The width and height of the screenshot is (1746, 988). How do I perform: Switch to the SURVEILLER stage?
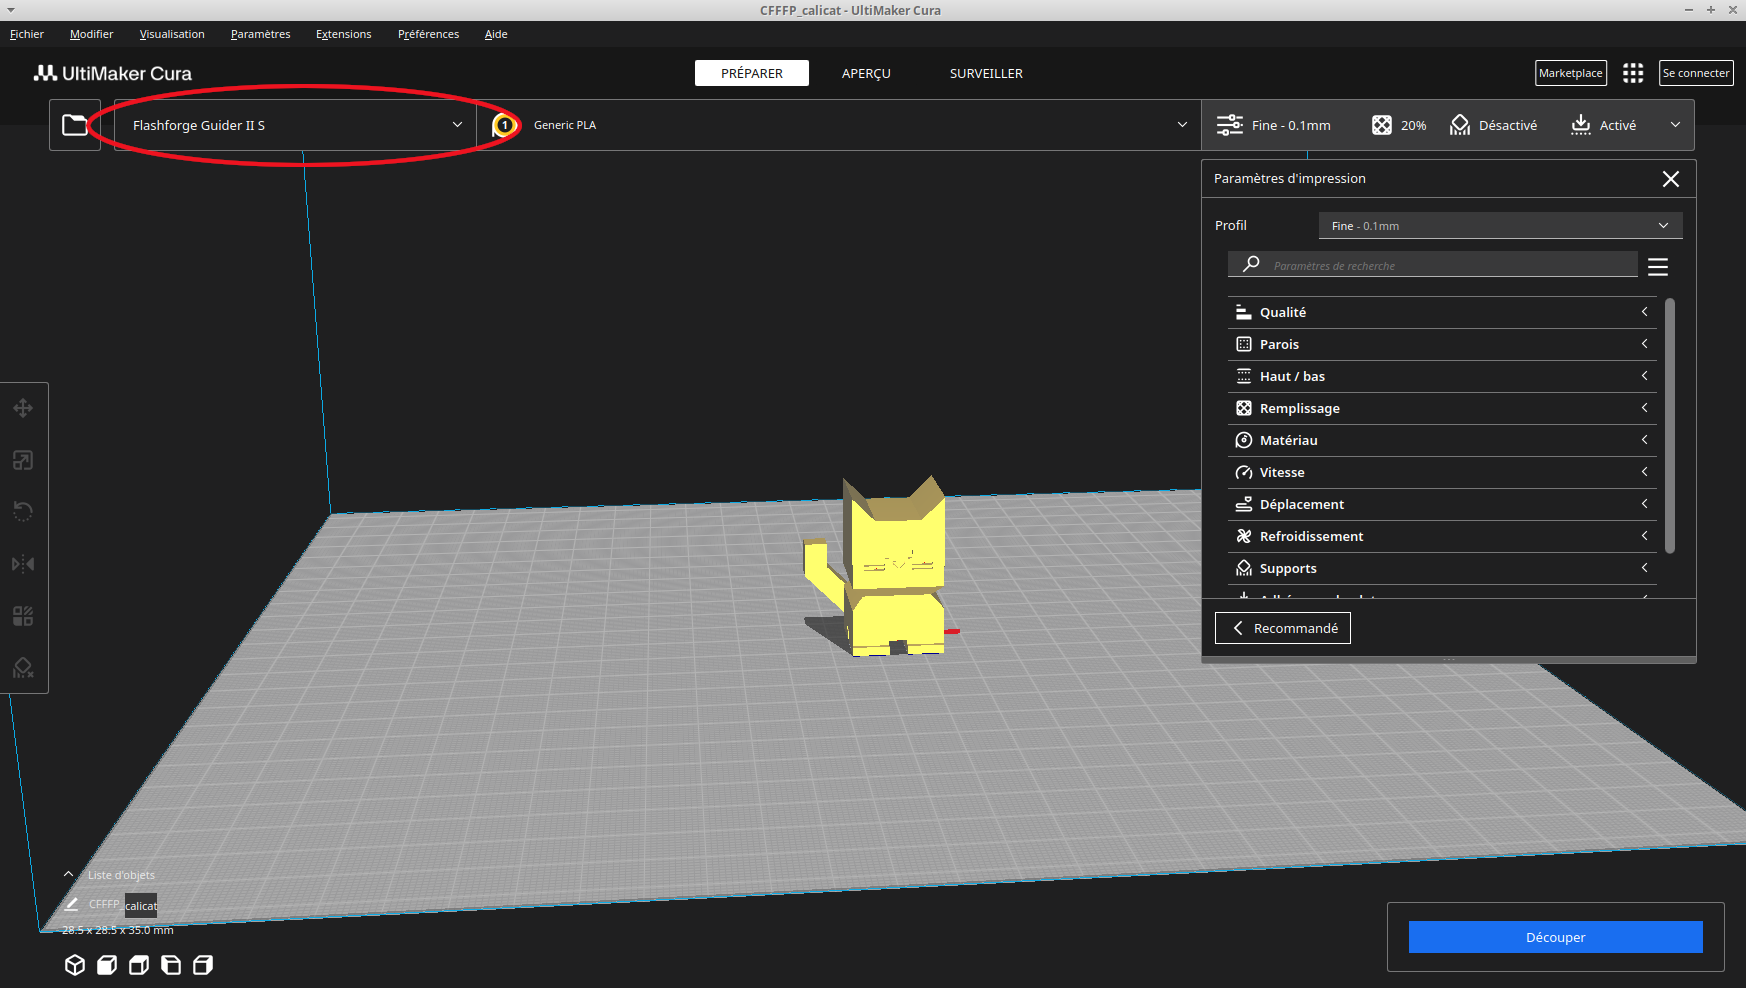[x=986, y=73]
